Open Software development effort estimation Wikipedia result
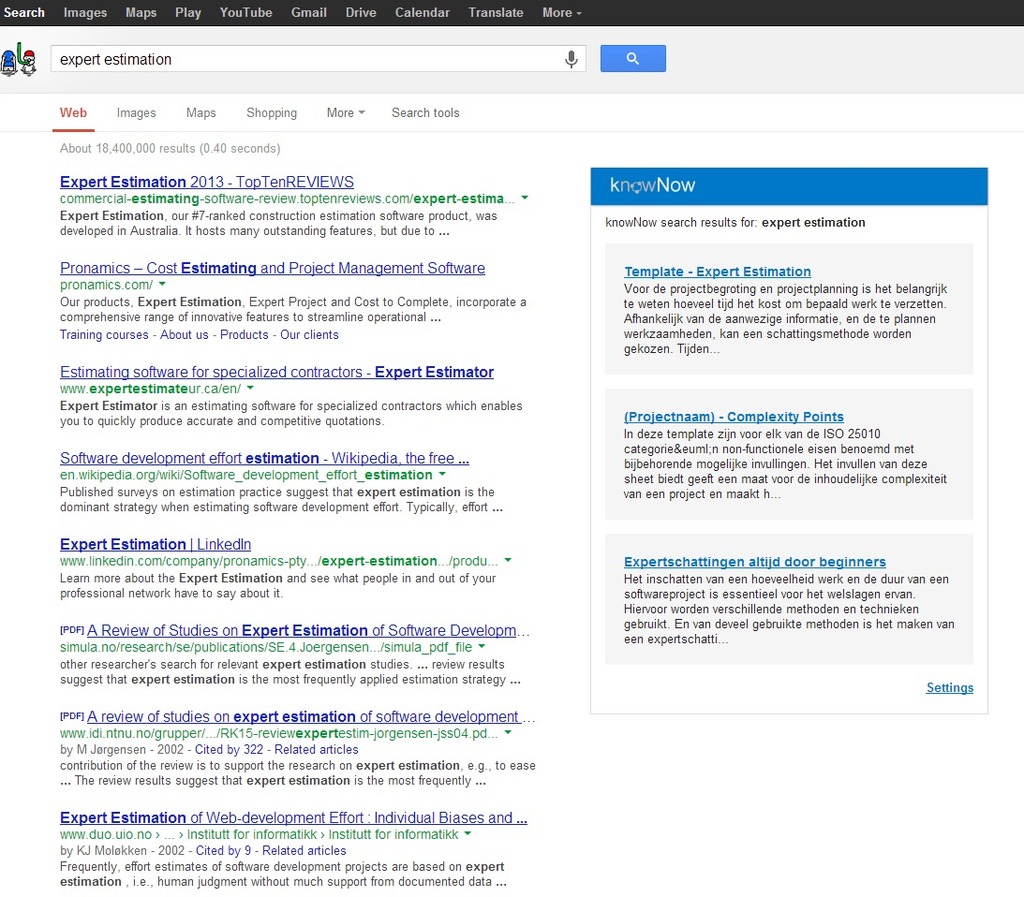The width and height of the screenshot is (1024, 897). point(264,458)
